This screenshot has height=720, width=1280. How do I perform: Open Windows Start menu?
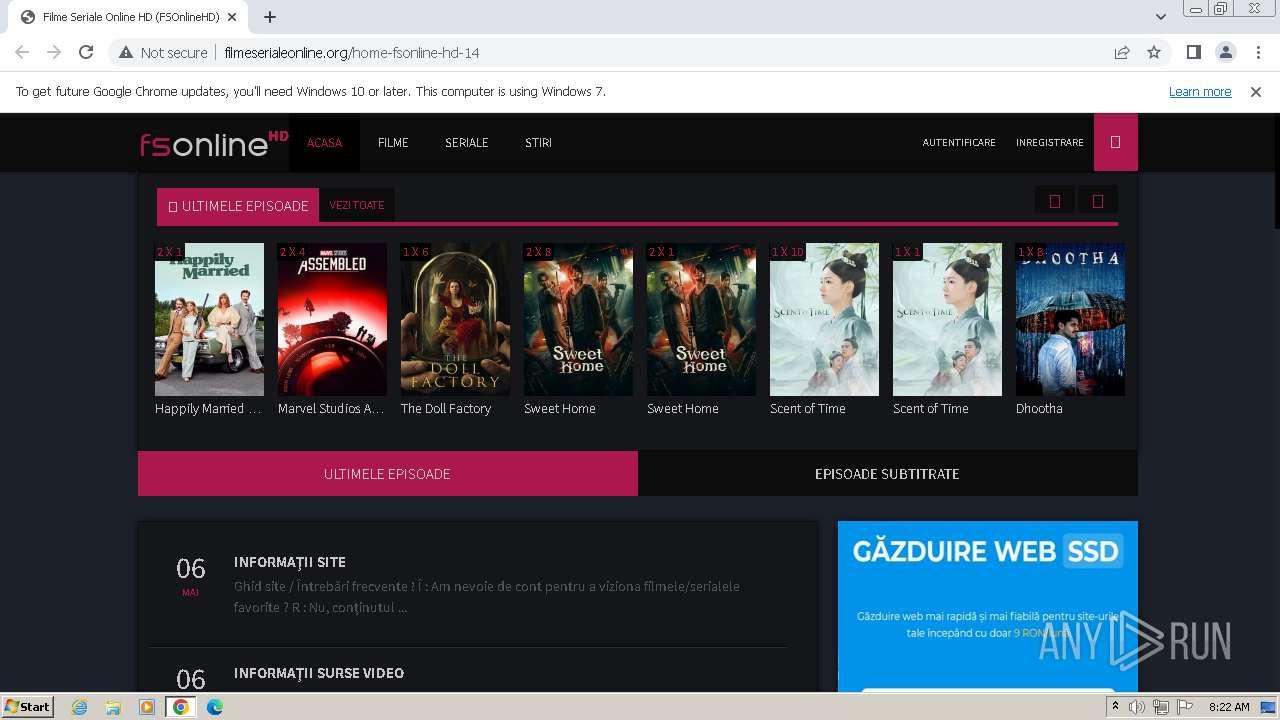pyautogui.click(x=27, y=706)
